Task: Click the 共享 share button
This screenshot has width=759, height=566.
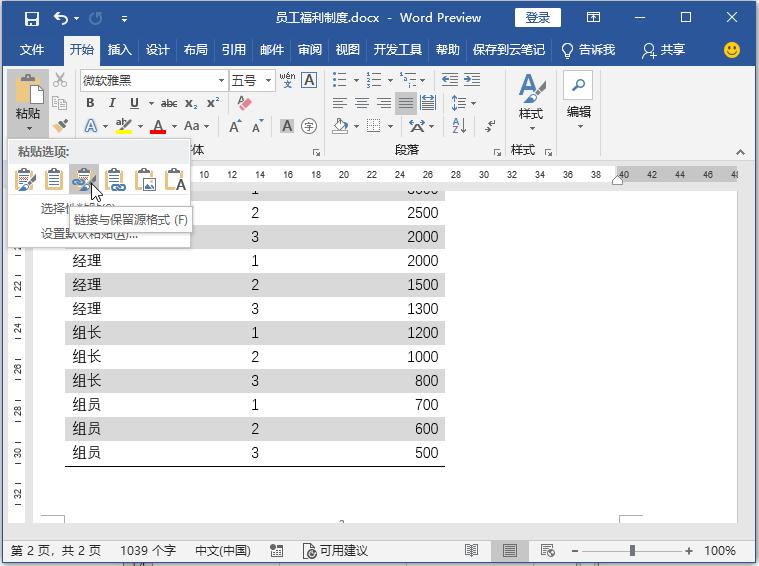Action: 664,49
